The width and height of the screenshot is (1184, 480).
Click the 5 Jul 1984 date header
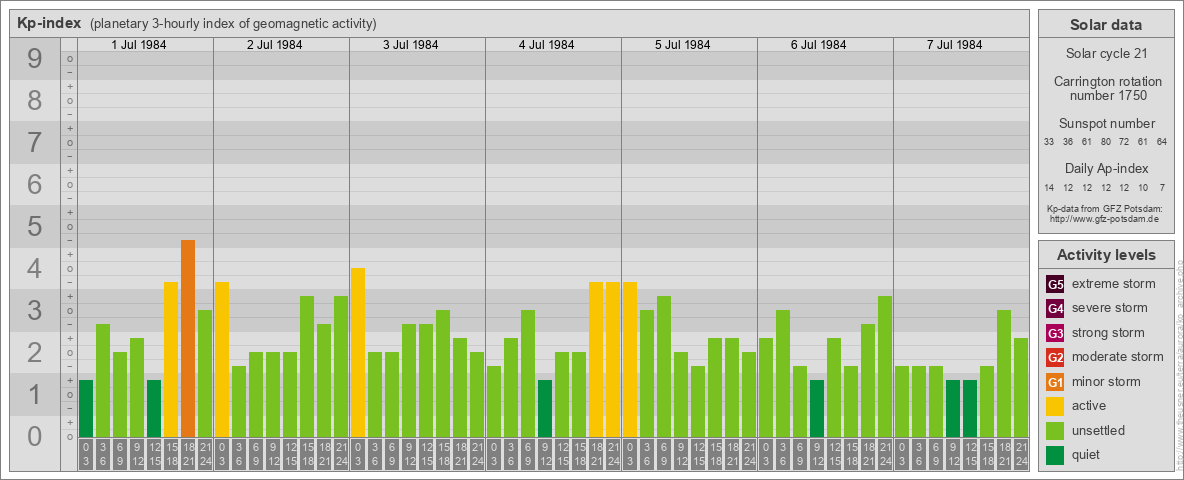(x=683, y=45)
